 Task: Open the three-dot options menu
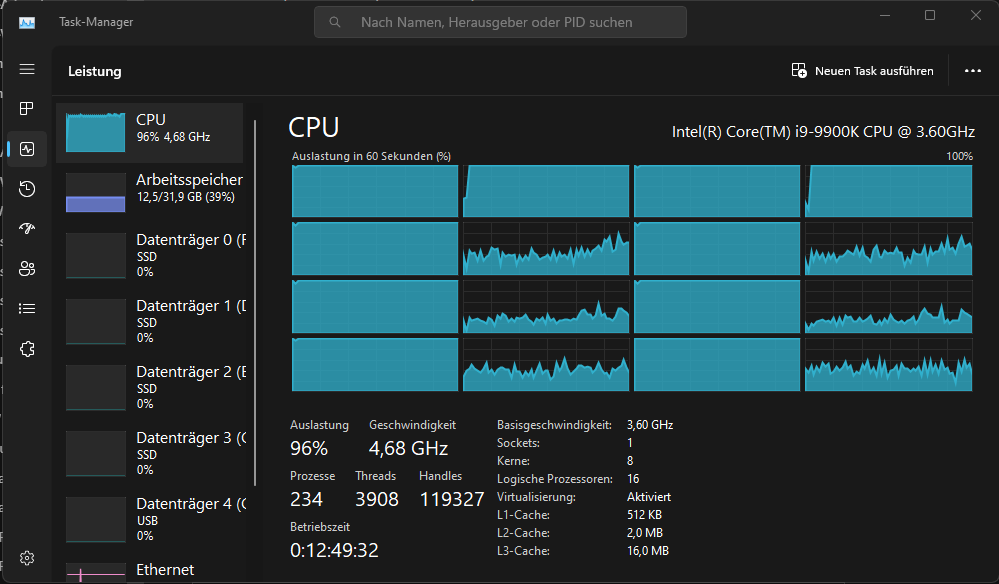coord(973,70)
